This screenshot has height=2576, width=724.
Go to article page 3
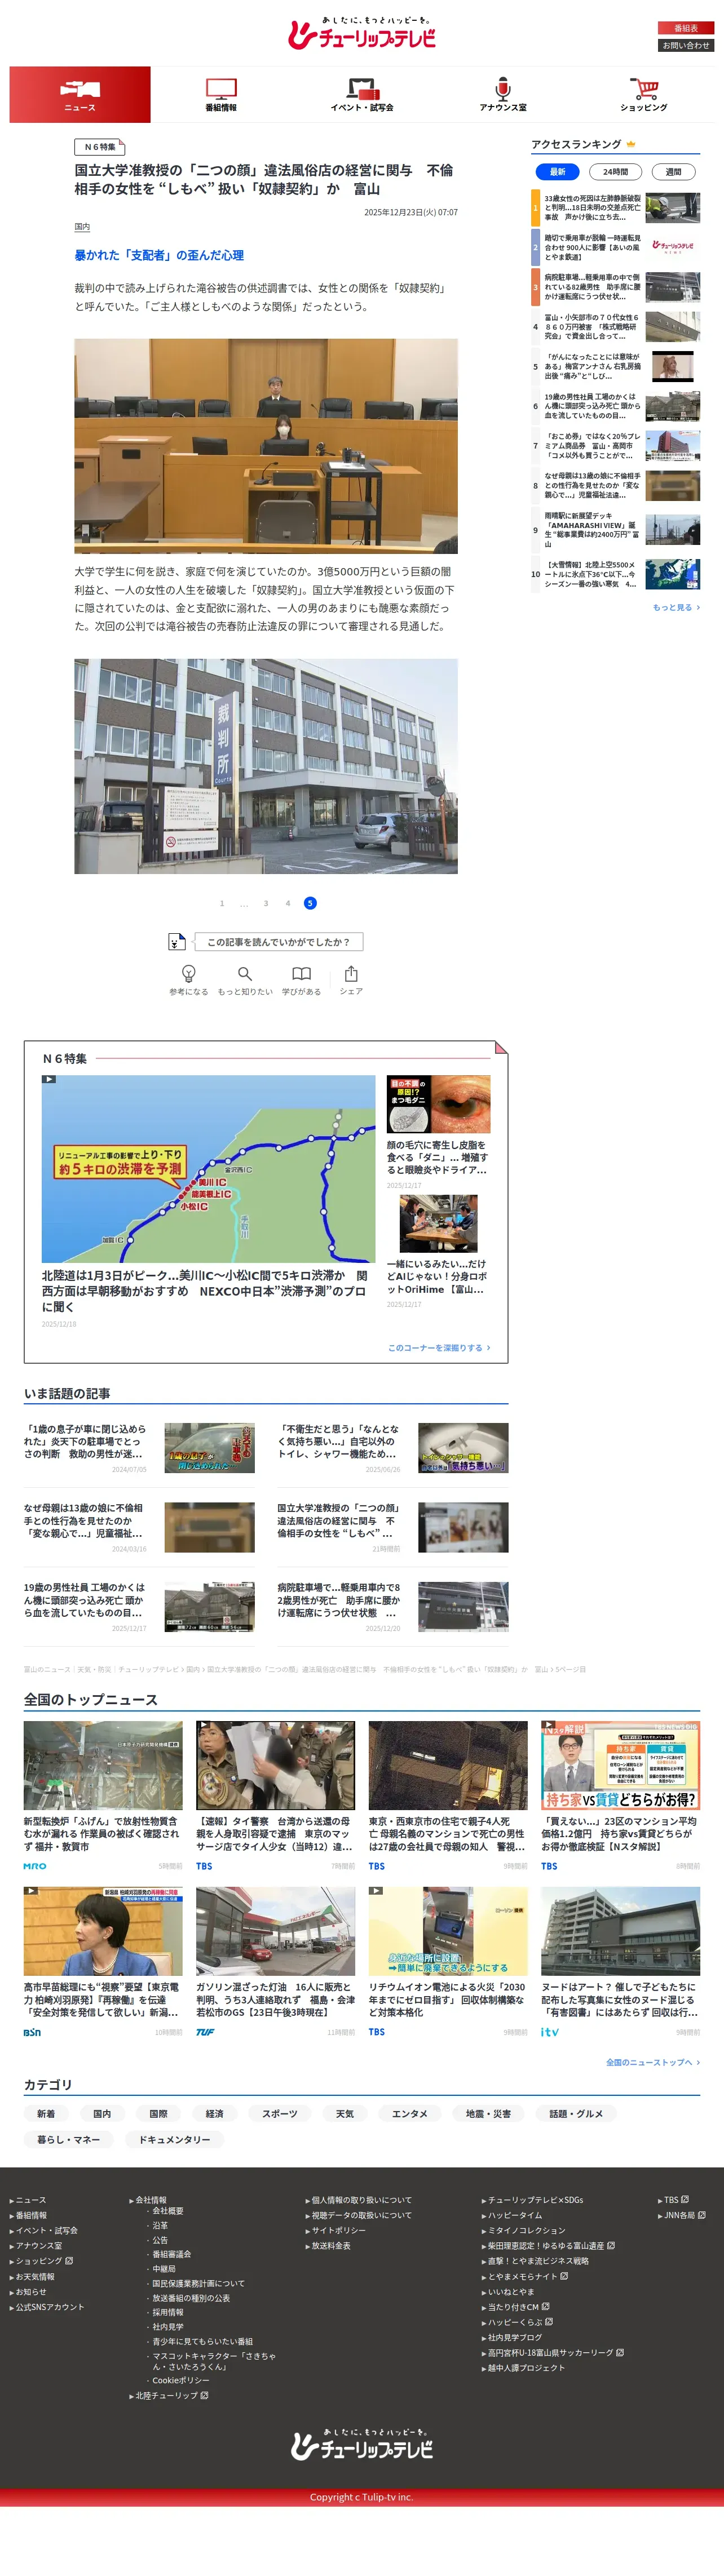point(266,903)
